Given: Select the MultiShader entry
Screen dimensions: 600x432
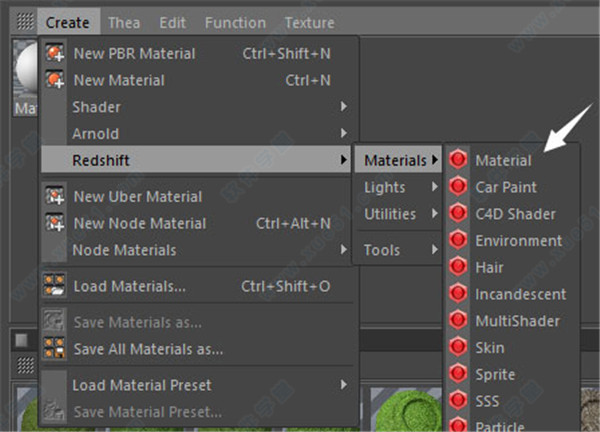Looking at the screenshot, I should (517, 321).
